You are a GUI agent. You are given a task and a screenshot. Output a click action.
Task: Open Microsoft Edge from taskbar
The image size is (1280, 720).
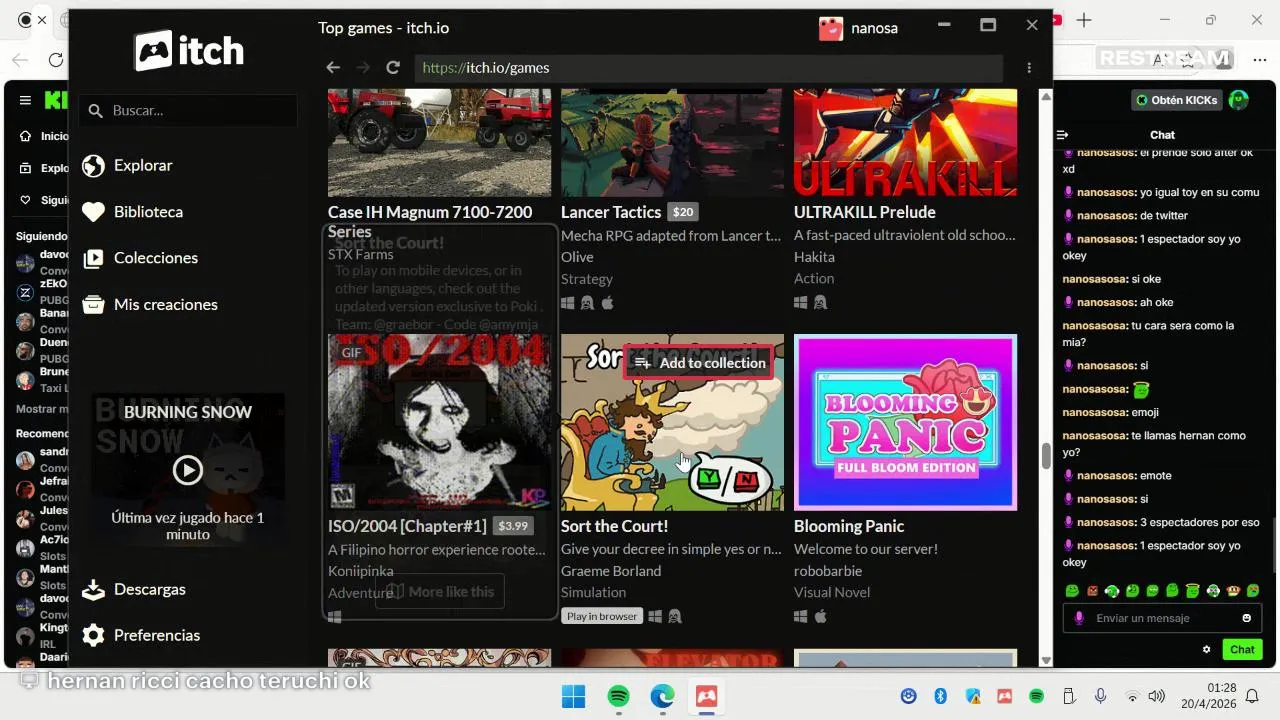[662, 696]
